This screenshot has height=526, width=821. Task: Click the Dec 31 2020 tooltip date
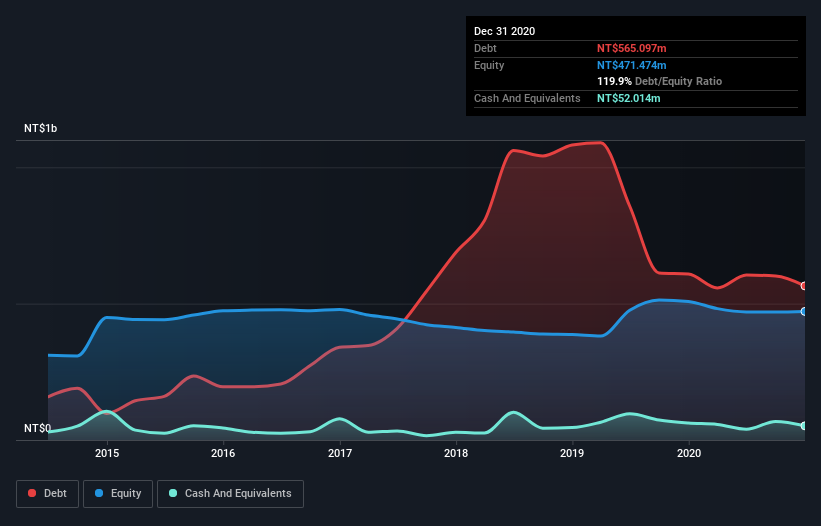(505, 31)
